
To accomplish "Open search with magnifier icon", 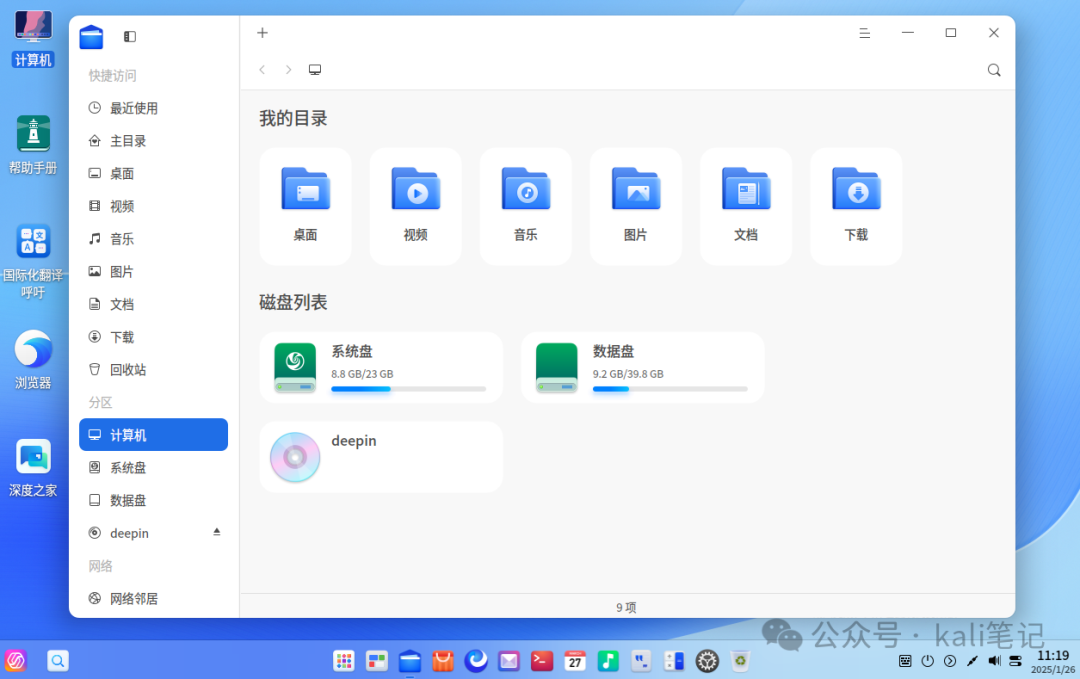I will click(993, 70).
